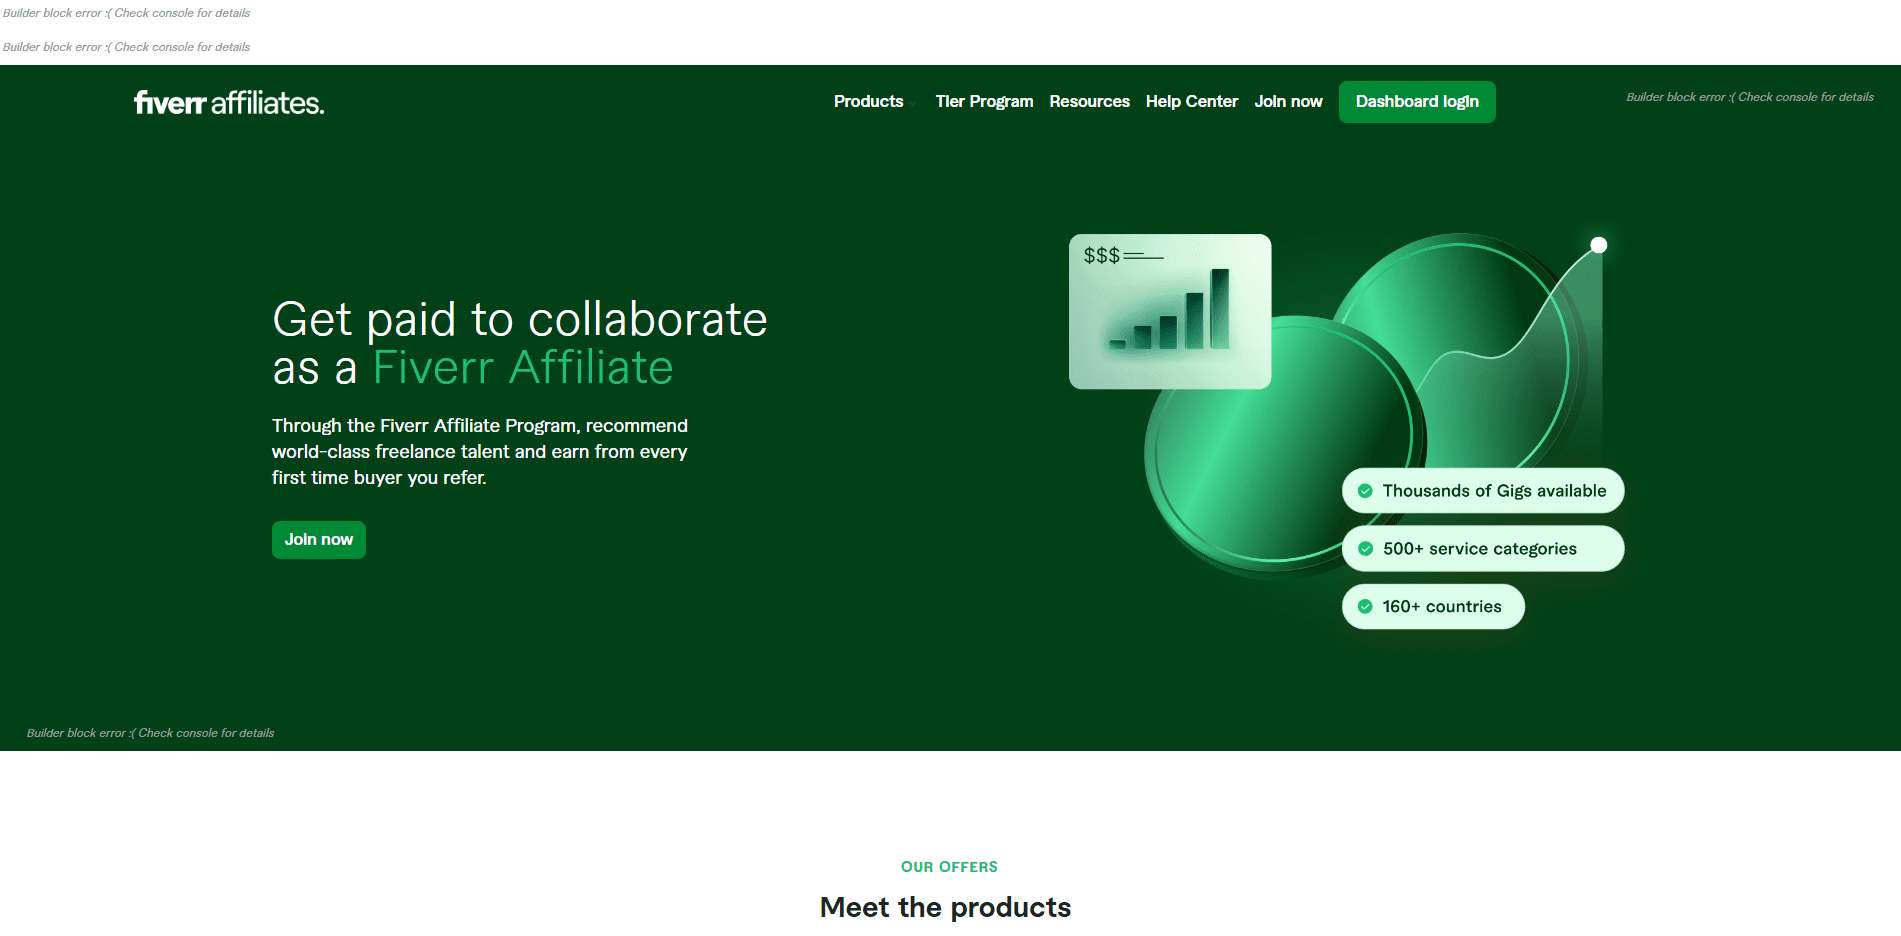1901x936 pixels.
Task: Click the check icon beside 160+ countries
Action: 1365,607
